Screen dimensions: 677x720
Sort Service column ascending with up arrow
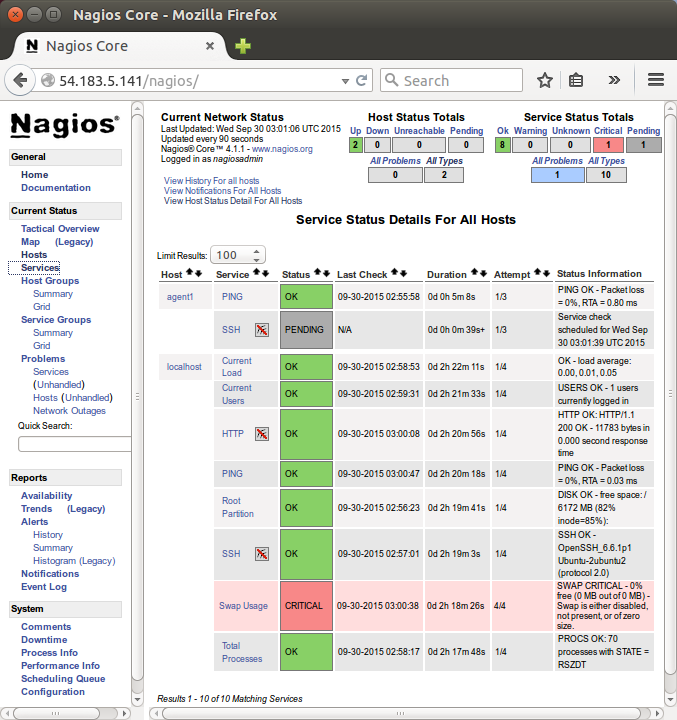(x=256, y=272)
